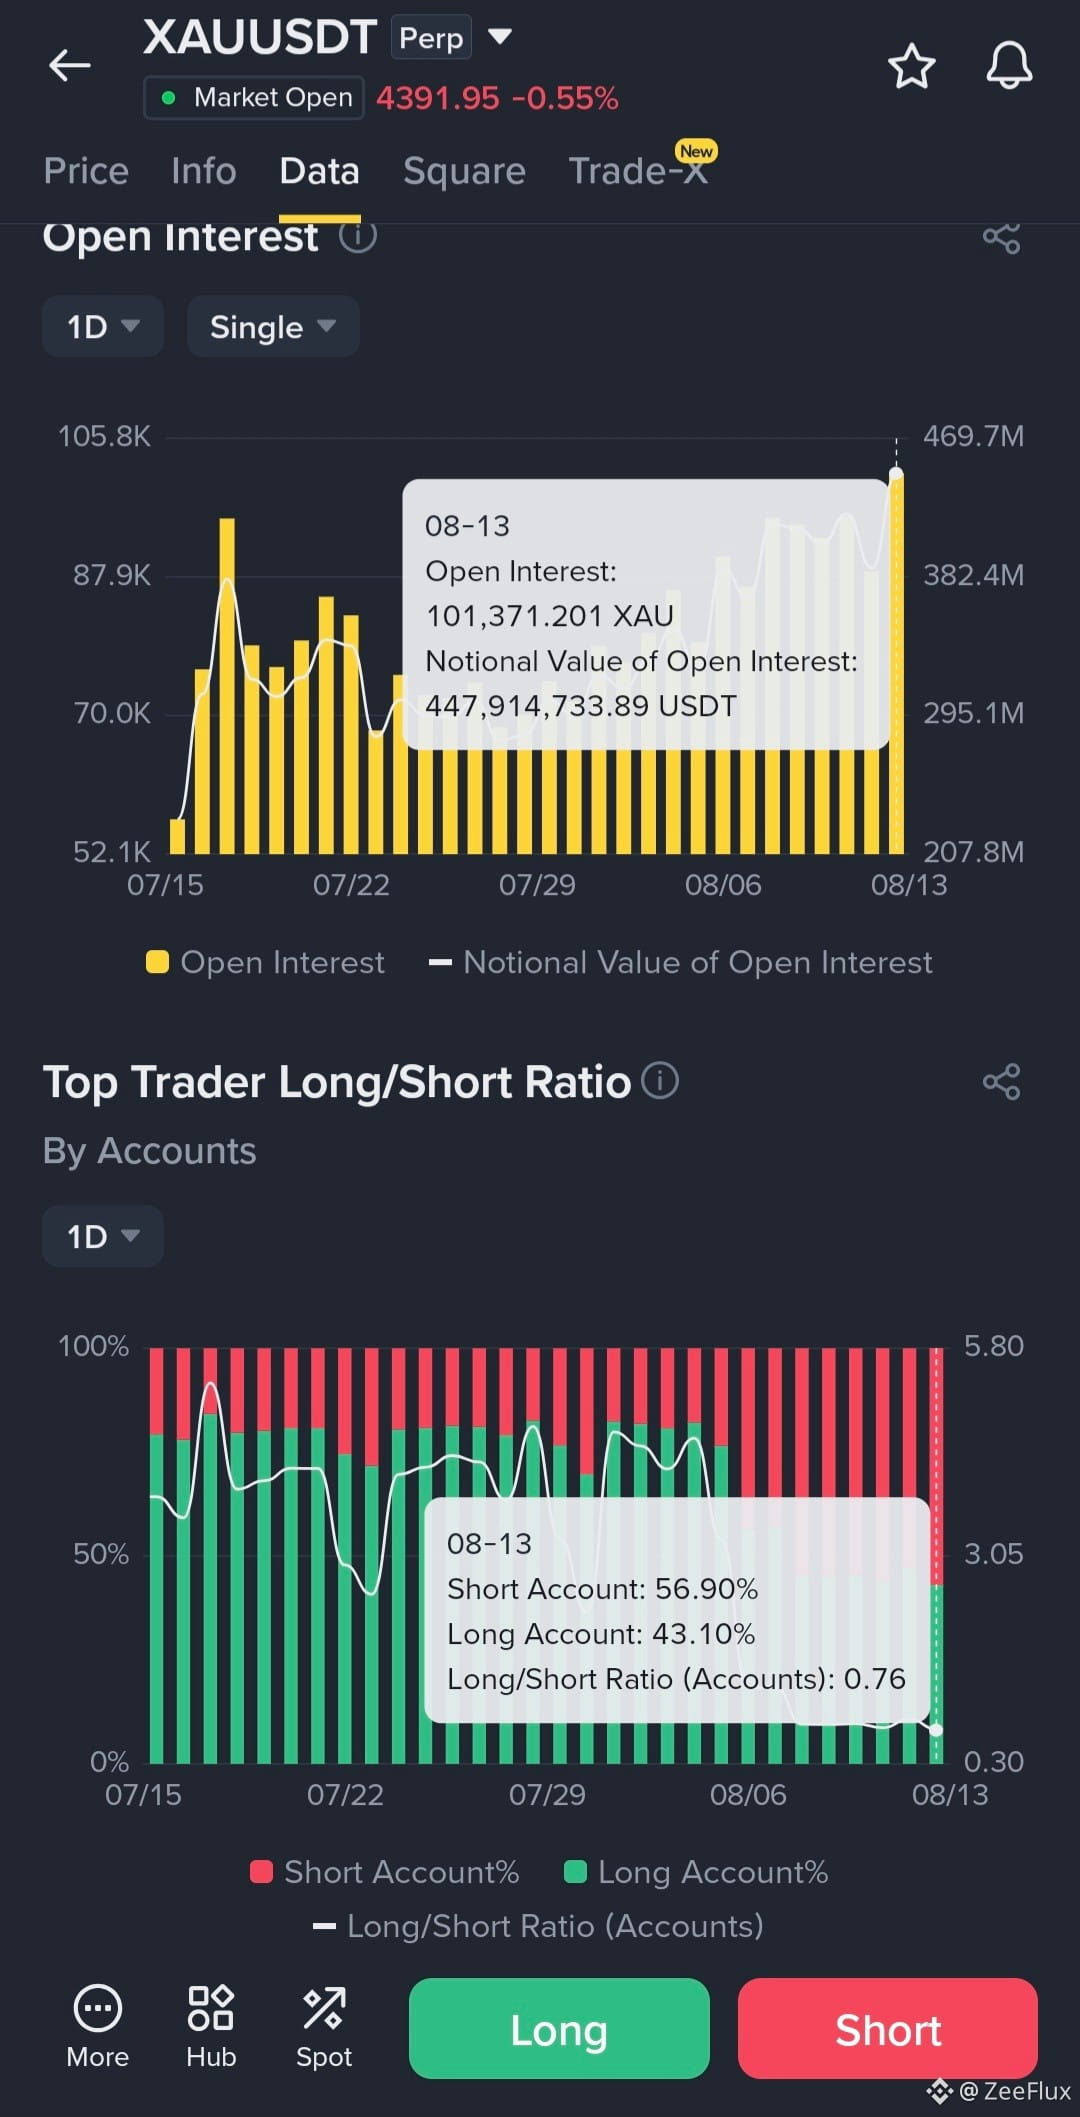Tap the back arrow icon
The height and width of the screenshot is (2117, 1080).
70,66
